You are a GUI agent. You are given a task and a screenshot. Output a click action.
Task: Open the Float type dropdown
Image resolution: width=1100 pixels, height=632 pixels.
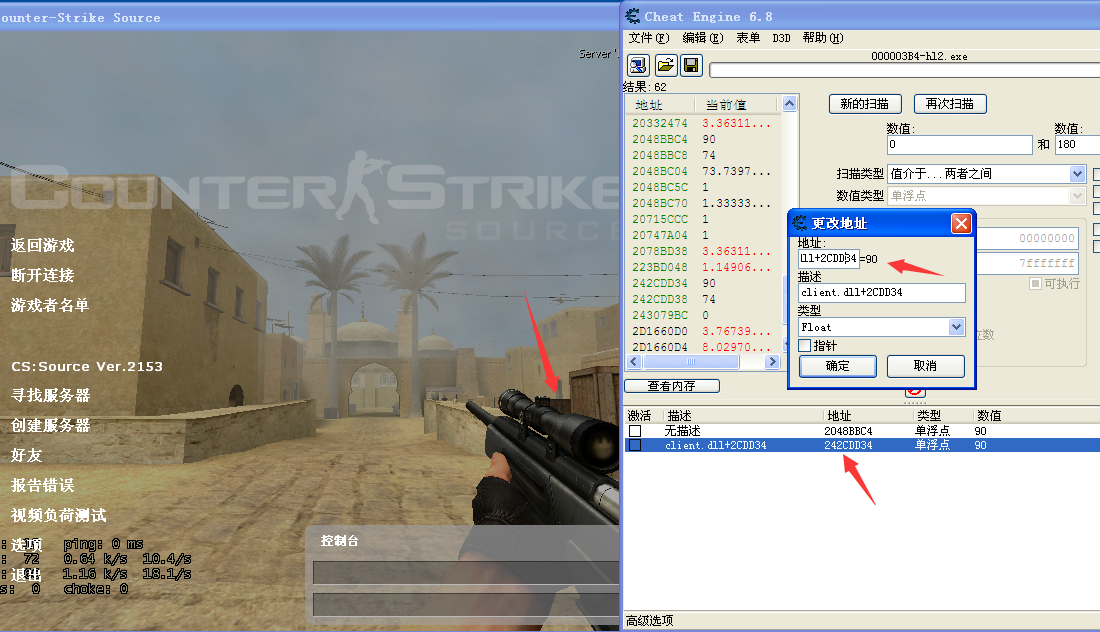pyautogui.click(x=956, y=327)
